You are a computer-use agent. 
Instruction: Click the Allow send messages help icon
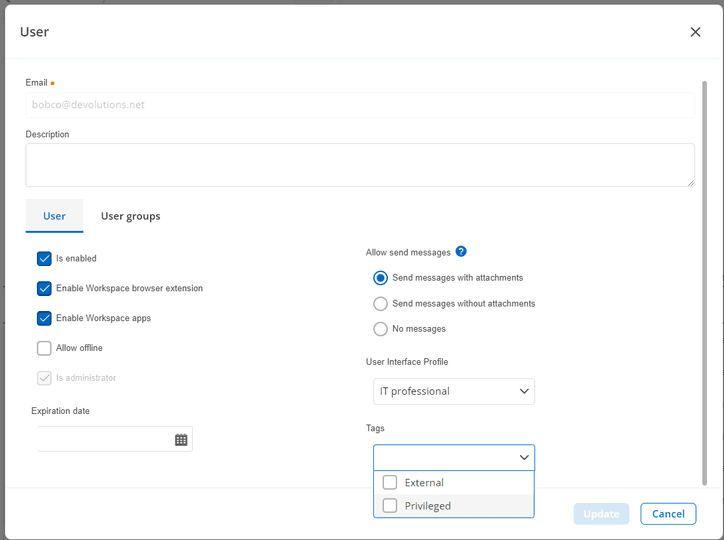(461, 252)
